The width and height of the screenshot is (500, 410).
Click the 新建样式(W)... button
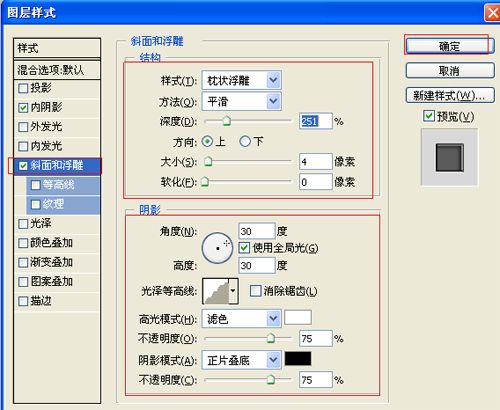(450, 95)
